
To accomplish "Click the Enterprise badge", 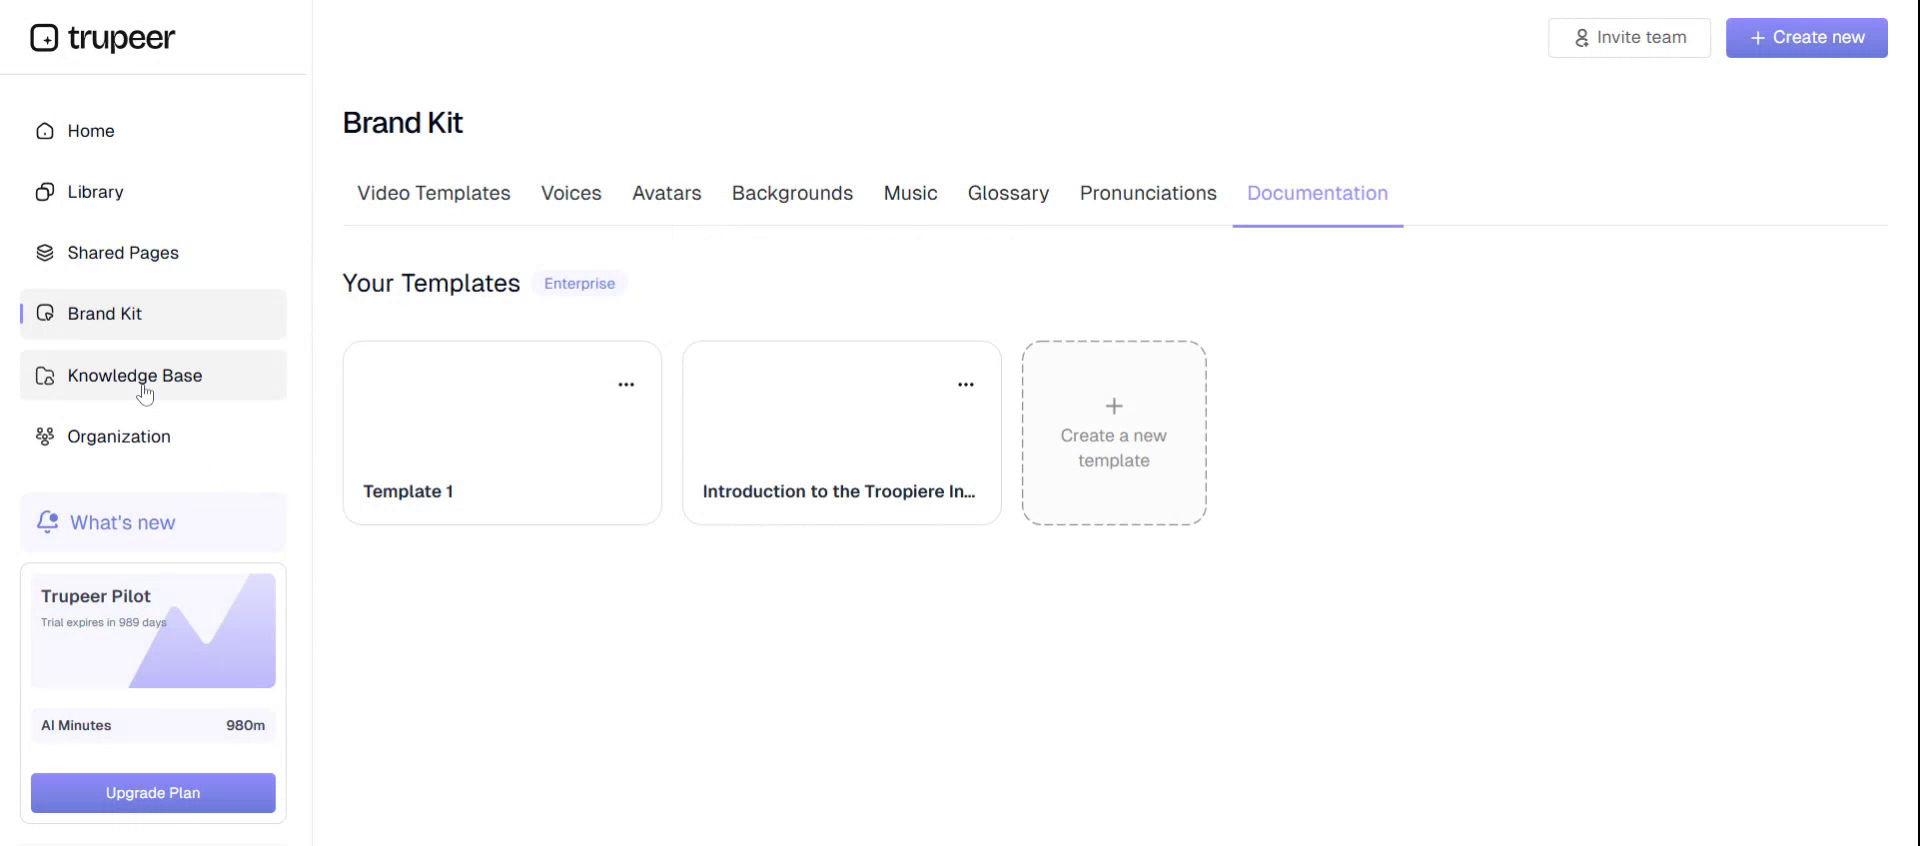I will [579, 284].
